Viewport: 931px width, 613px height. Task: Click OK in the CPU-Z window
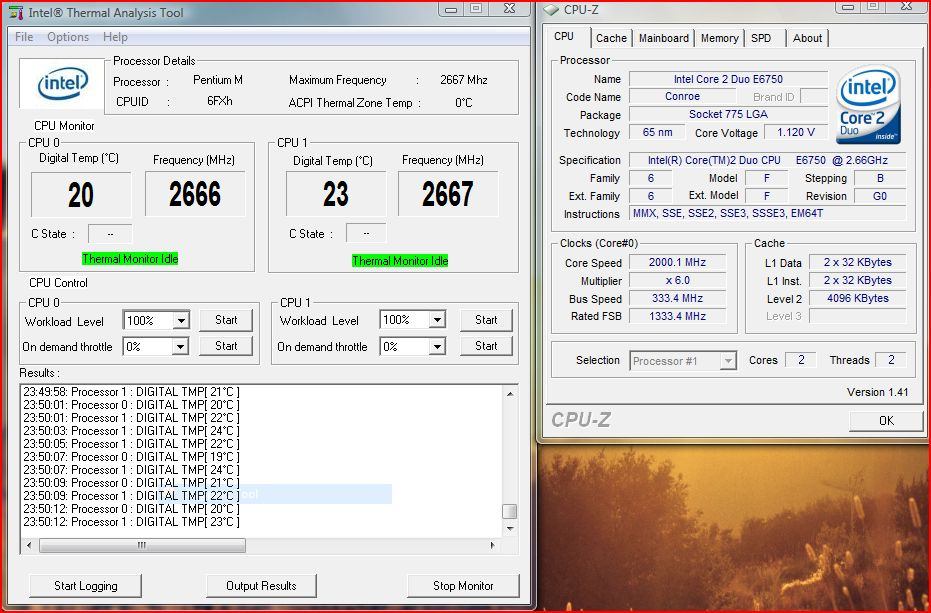point(886,421)
